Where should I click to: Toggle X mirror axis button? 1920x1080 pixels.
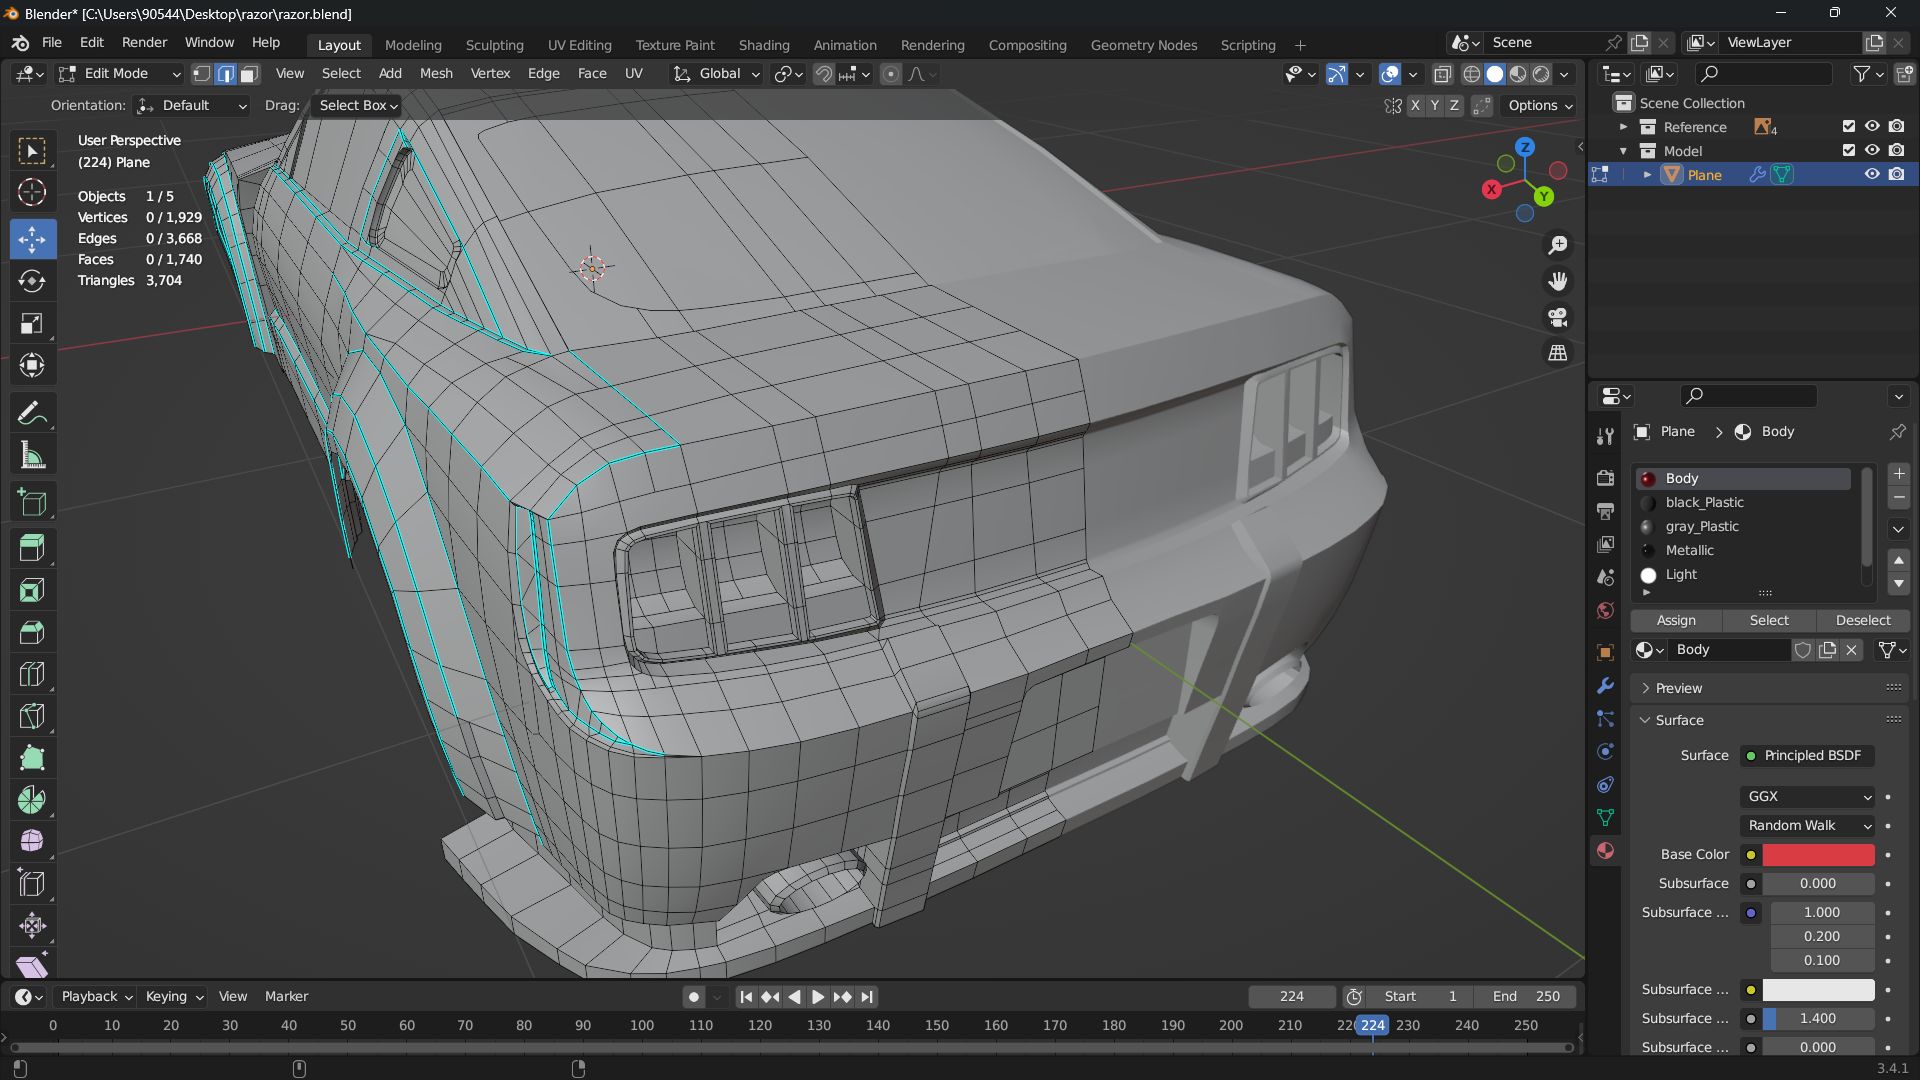click(1415, 105)
